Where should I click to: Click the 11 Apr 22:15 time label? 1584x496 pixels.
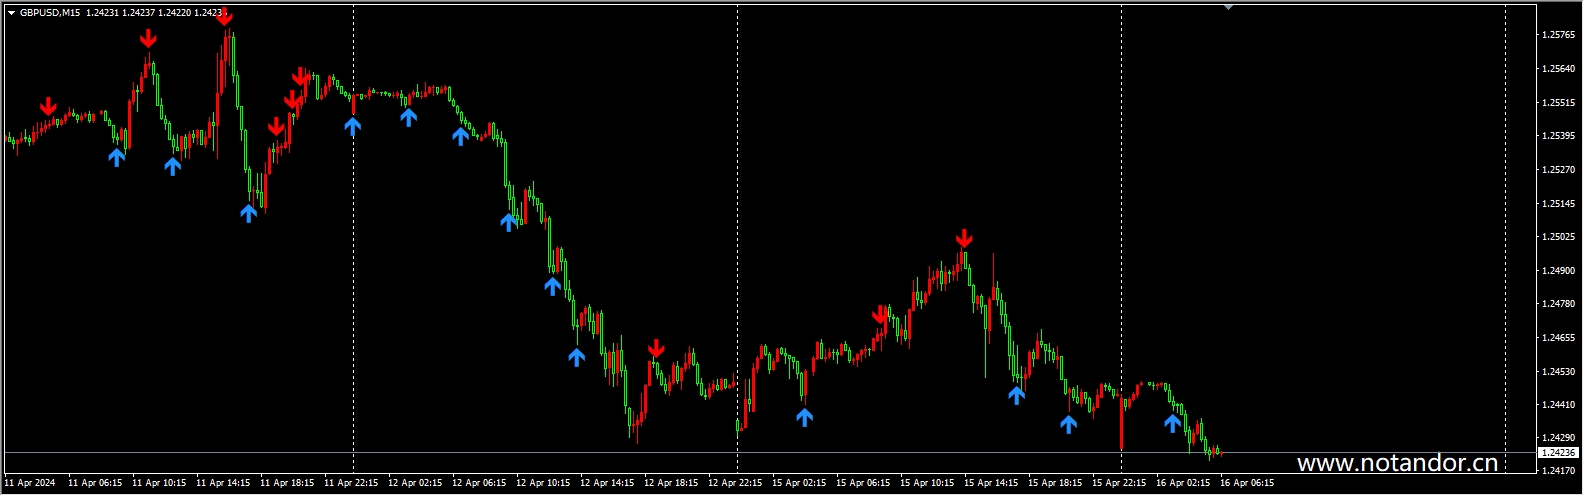[351, 483]
